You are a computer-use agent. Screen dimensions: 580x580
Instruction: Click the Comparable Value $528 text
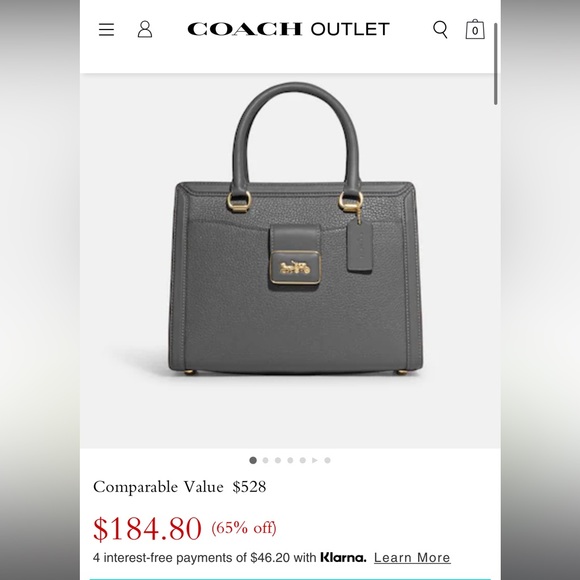[x=179, y=487]
